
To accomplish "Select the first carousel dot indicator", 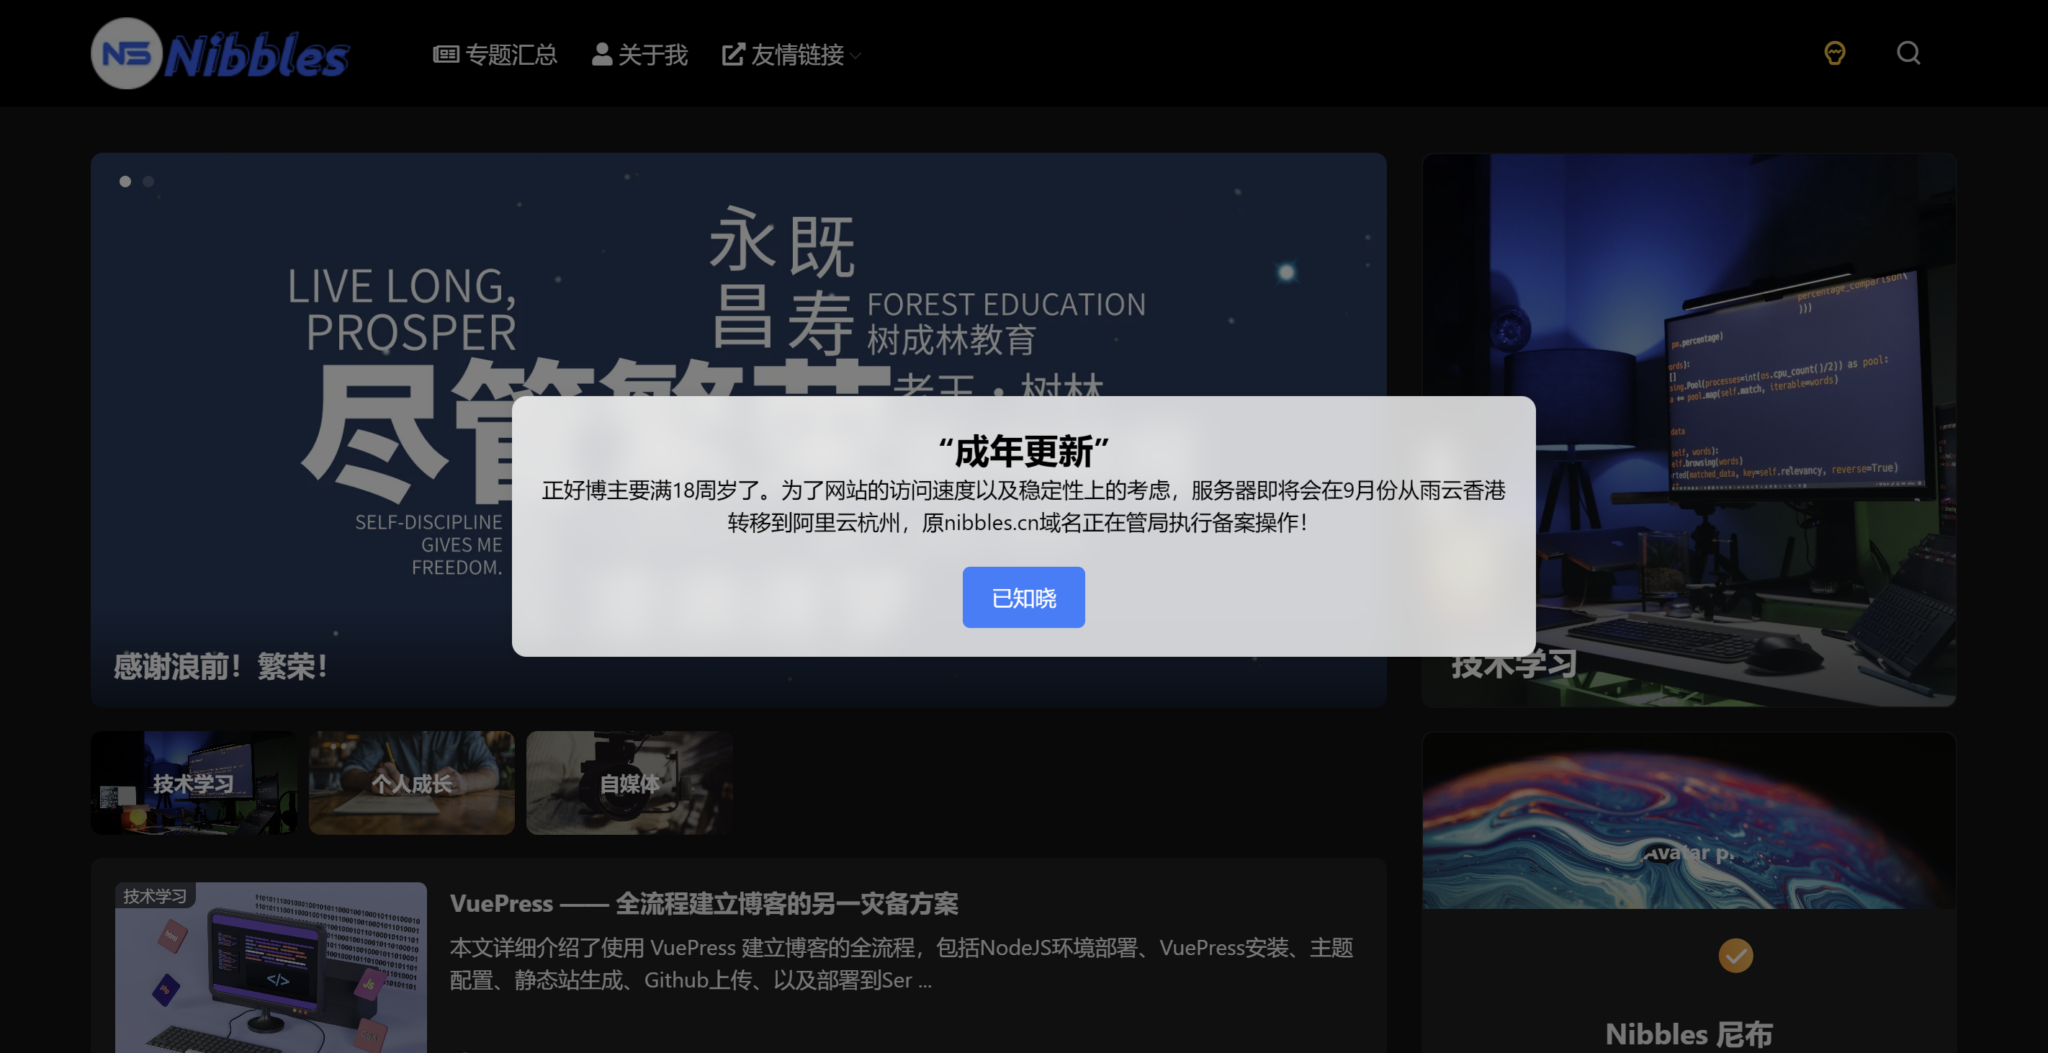I will pyautogui.click(x=125, y=181).
